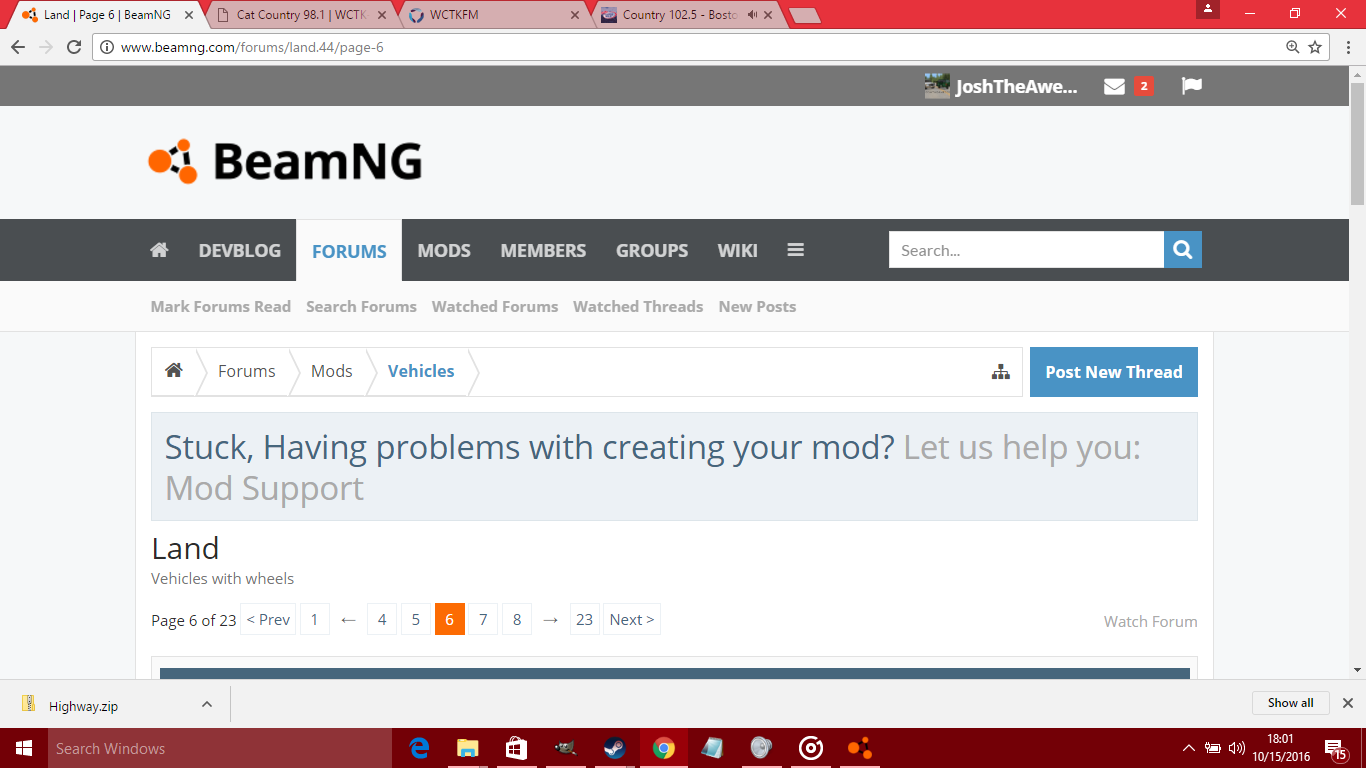
Task: Jump to page 23
Action: pyautogui.click(x=585, y=620)
